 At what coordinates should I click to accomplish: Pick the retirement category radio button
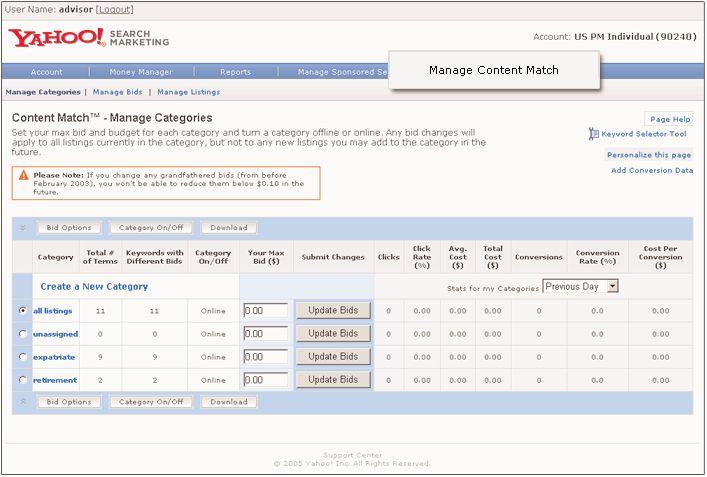(x=23, y=380)
